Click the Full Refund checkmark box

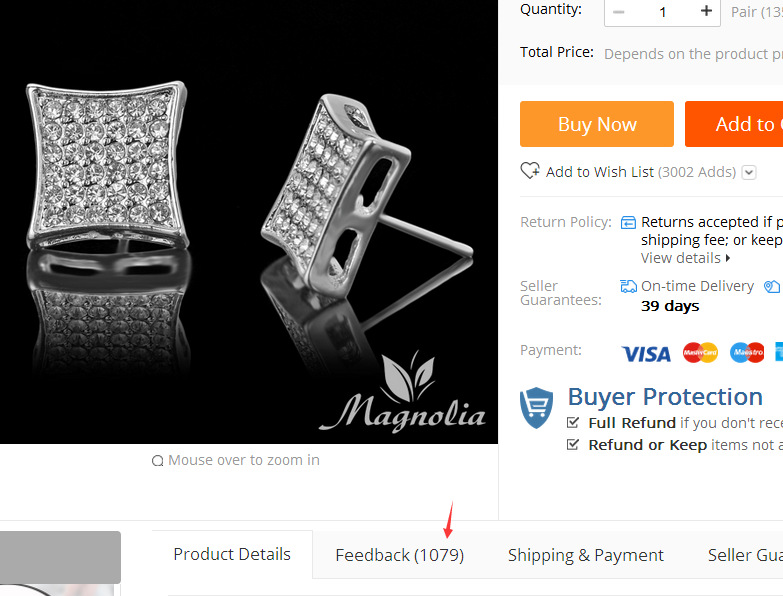(x=573, y=423)
